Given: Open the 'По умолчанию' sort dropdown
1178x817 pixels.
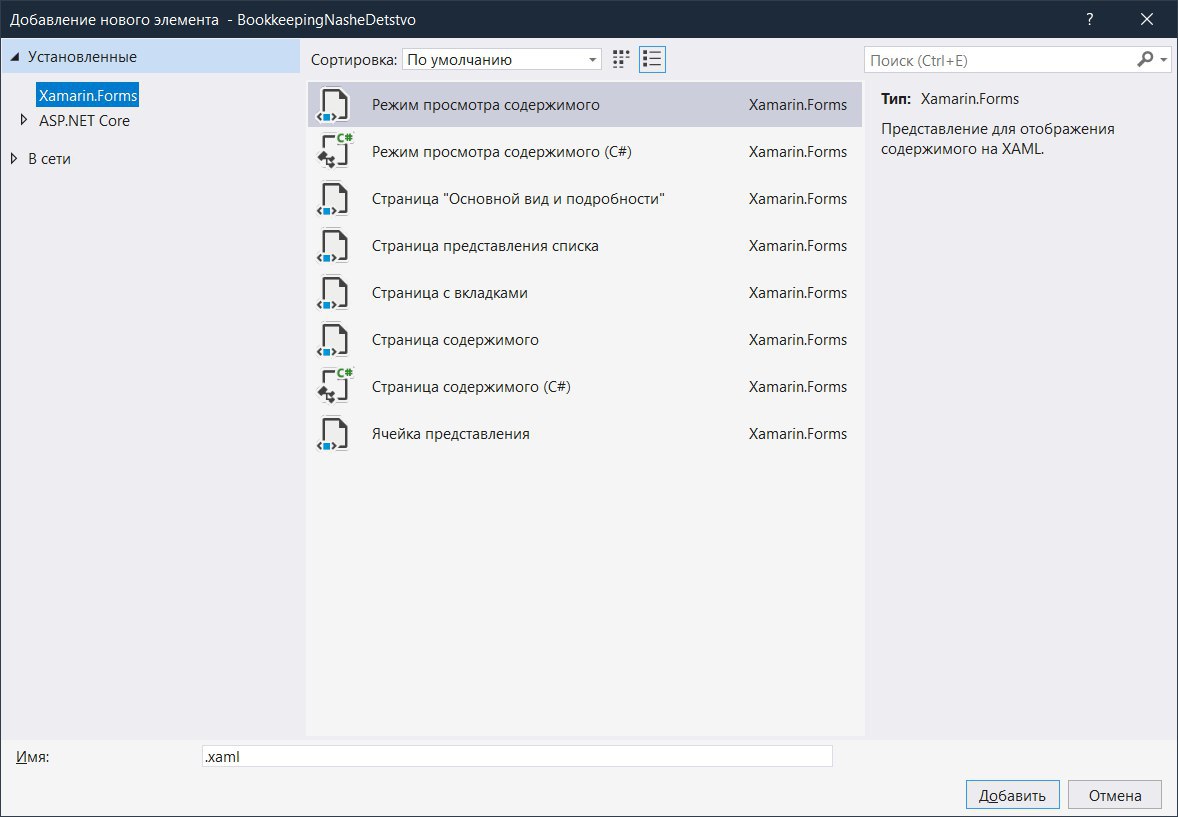Looking at the screenshot, I should 502,59.
